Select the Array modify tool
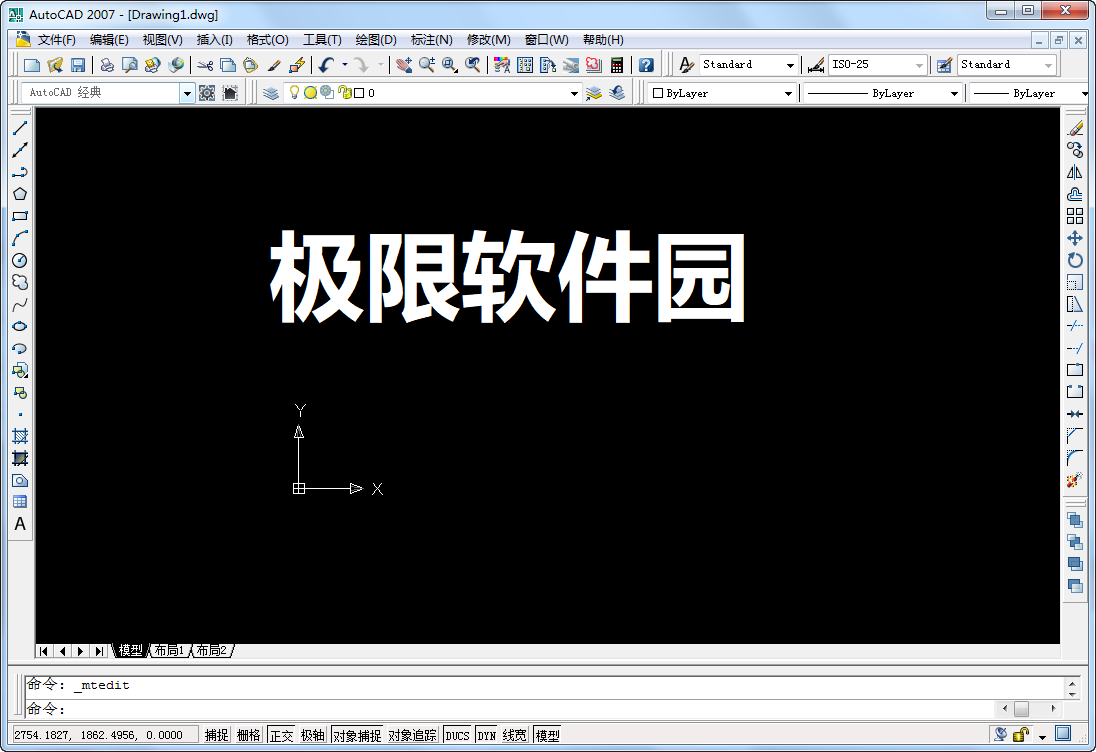 [x=1075, y=216]
